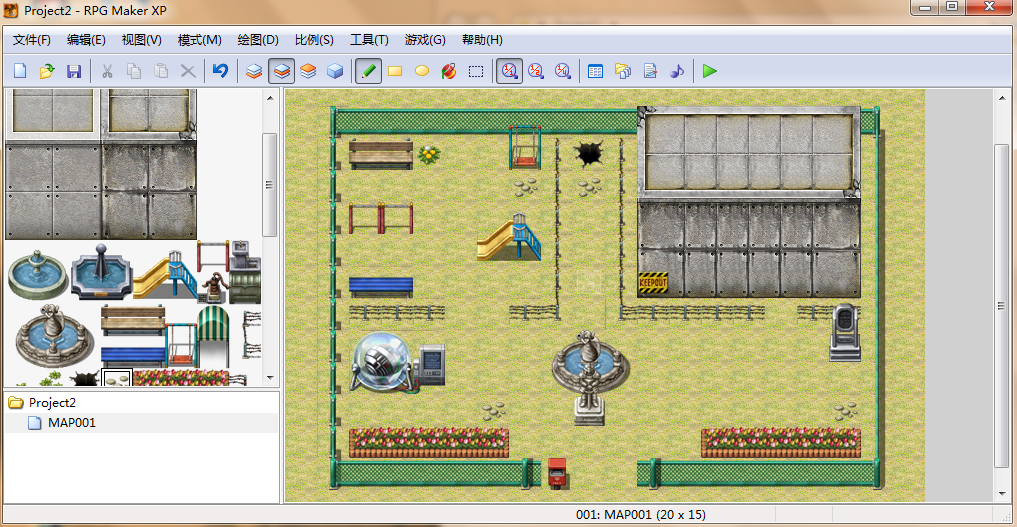Click the status bar text 001: MAP001 (20 x 15)
This screenshot has width=1017, height=527.
(641, 515)
